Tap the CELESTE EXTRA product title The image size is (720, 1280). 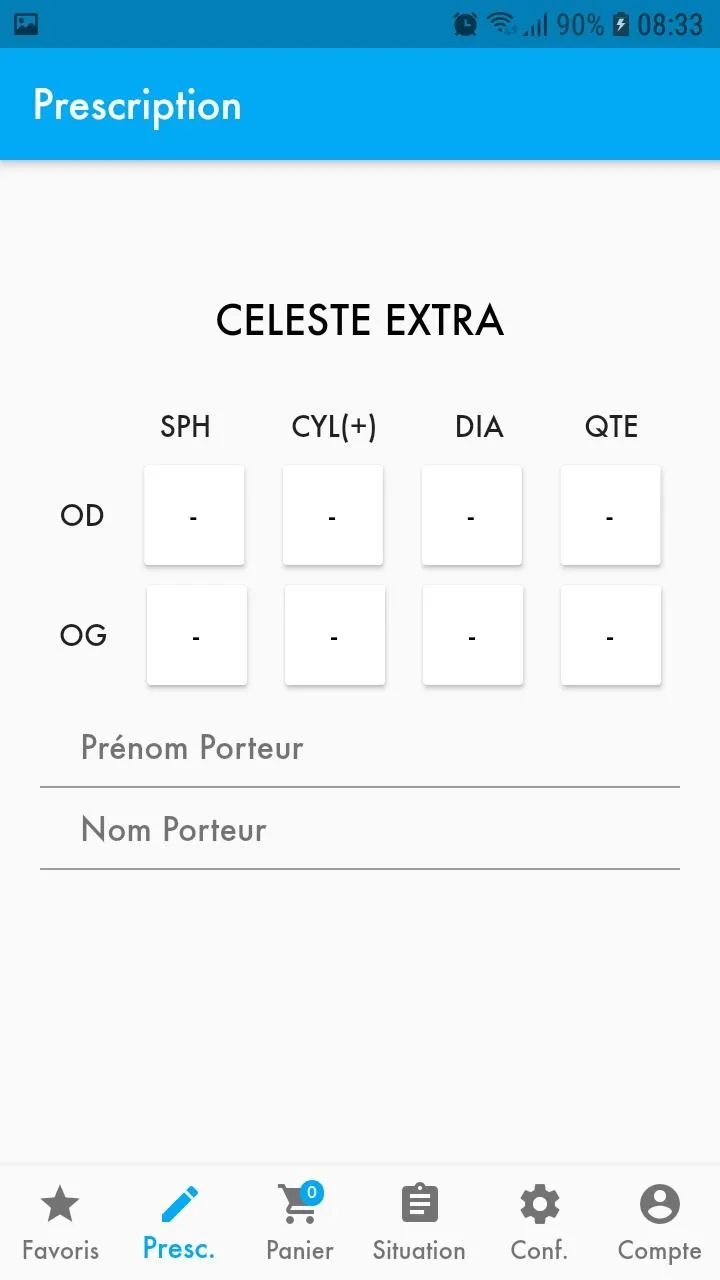click(x=360, y=320)
